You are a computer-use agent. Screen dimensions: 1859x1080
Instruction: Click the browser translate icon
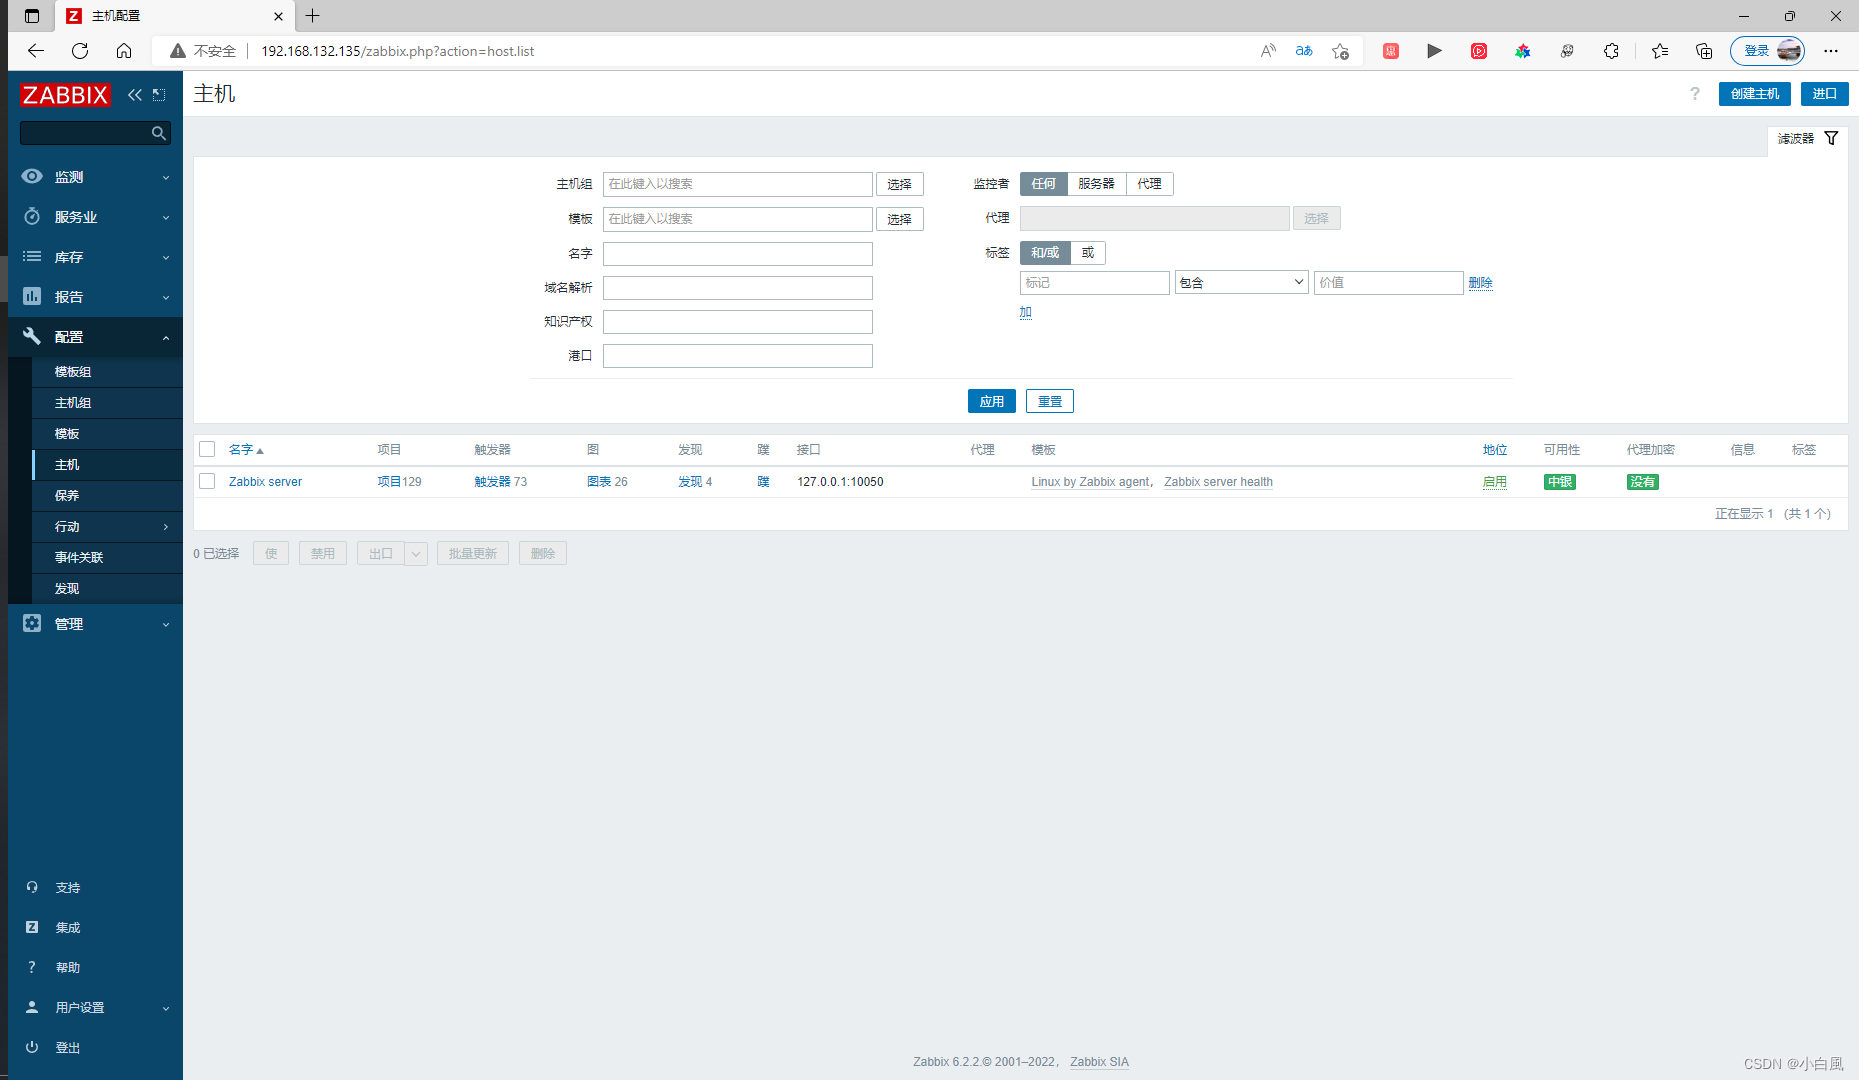[1304, 51]
